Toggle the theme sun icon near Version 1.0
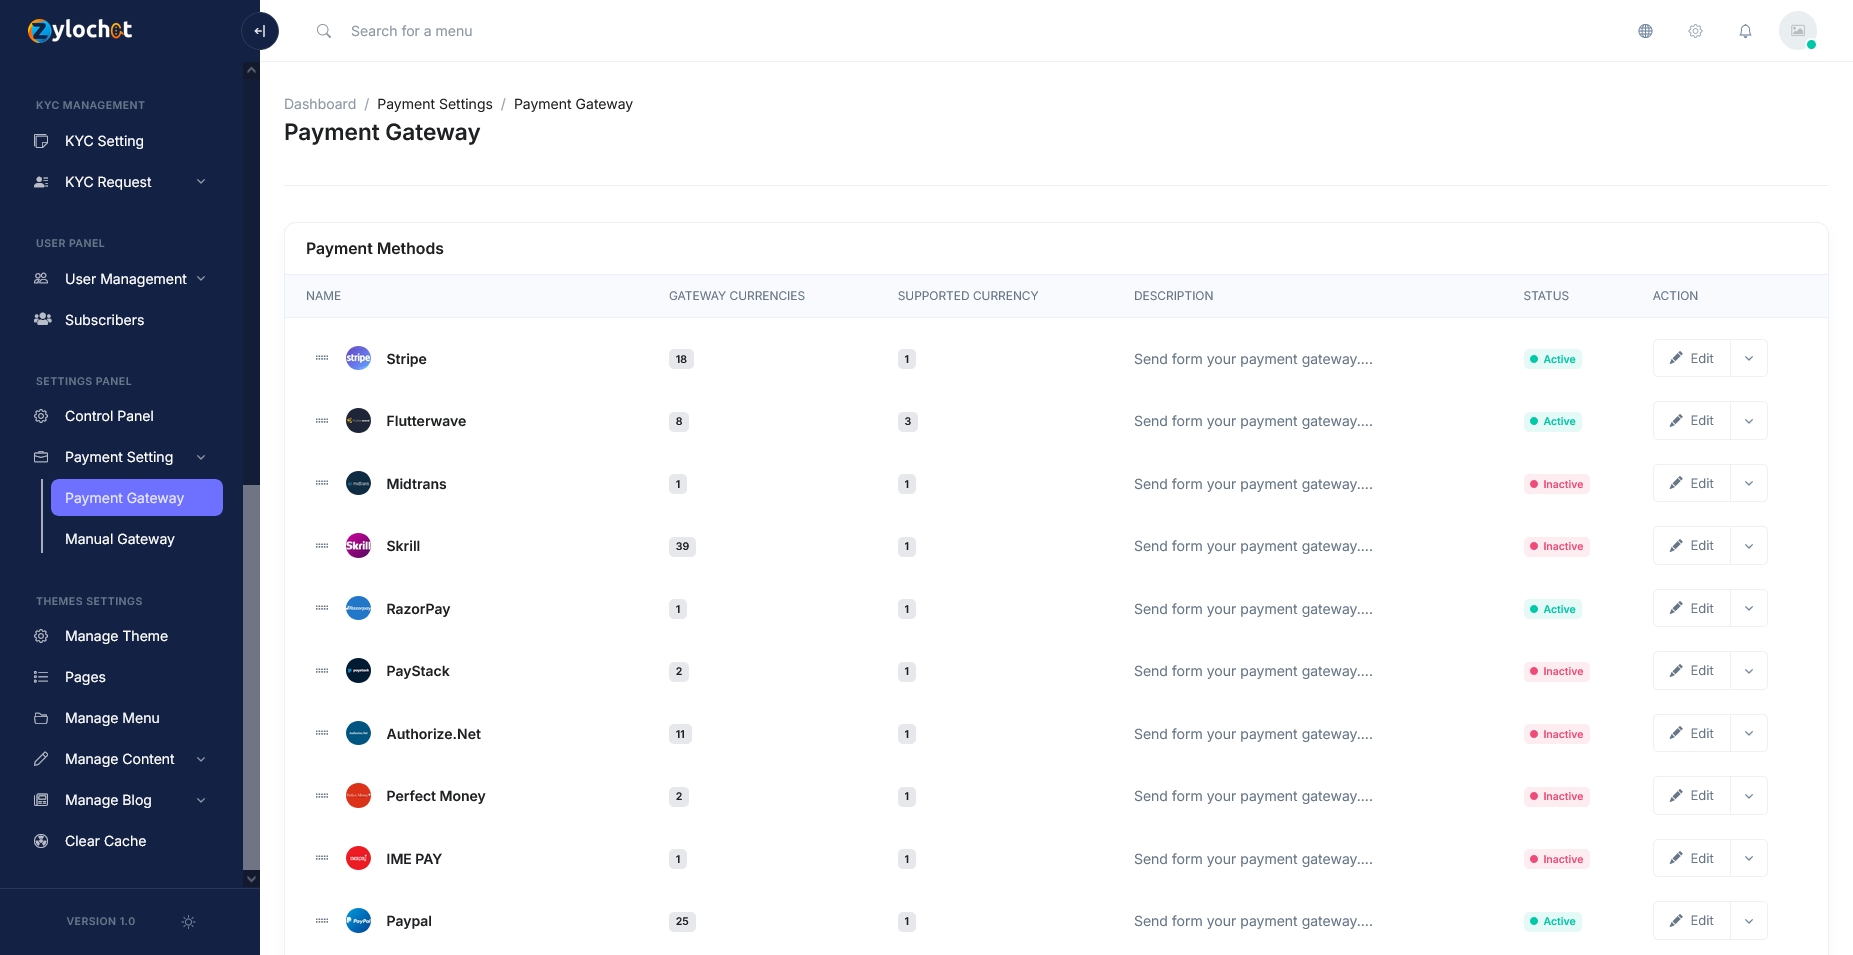Viewport: 1853px width, 955px height. 188,921
